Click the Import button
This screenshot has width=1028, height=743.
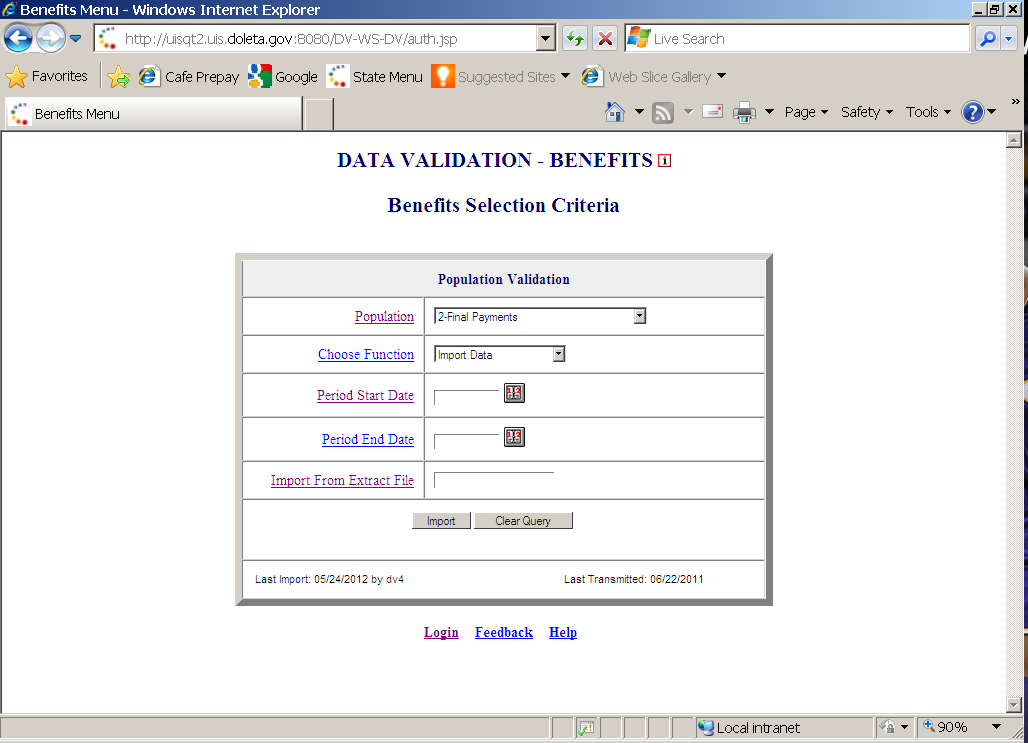tap(441, 521)
